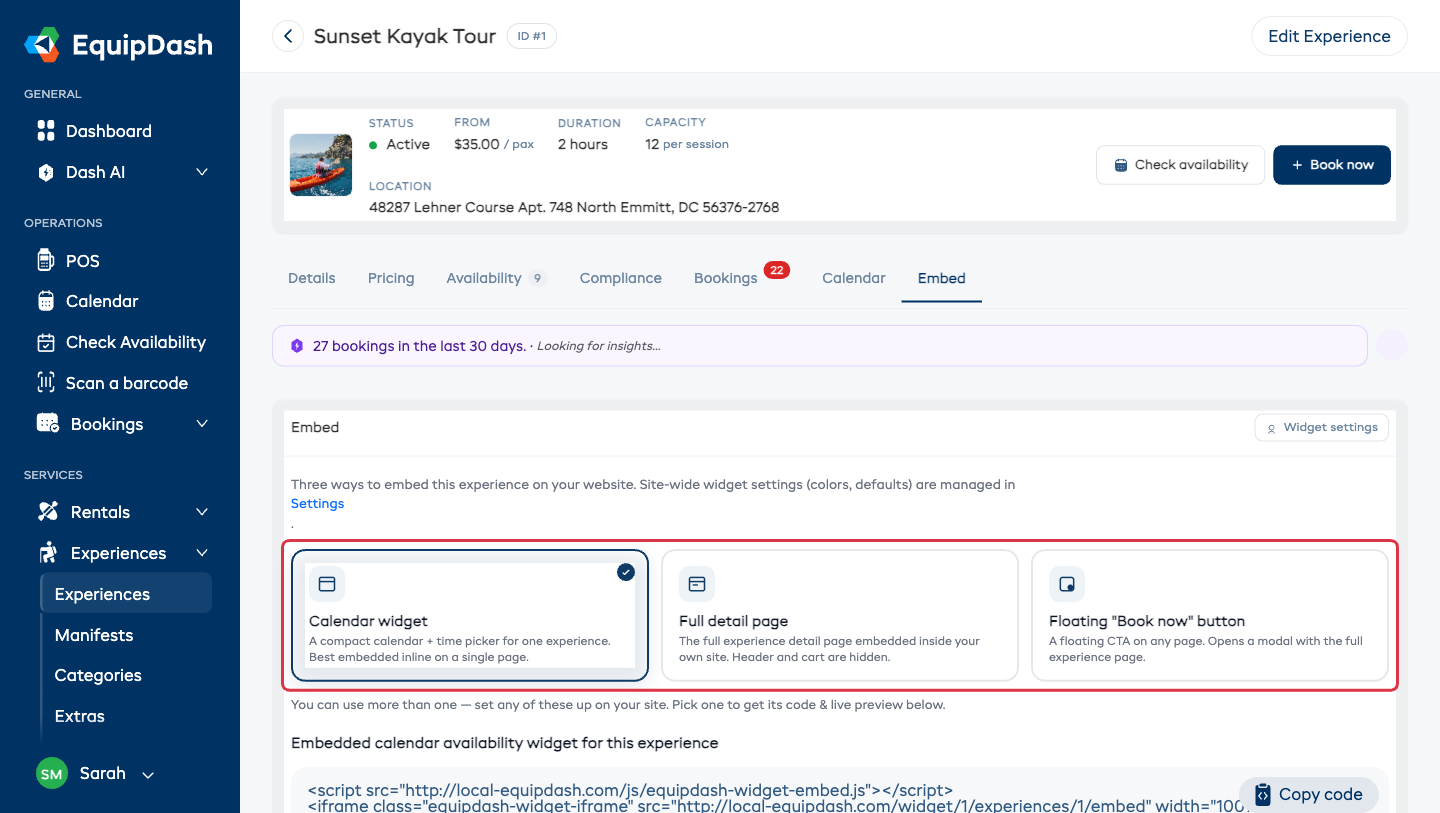Click the kayak tour thumbnail

[321, 165]
